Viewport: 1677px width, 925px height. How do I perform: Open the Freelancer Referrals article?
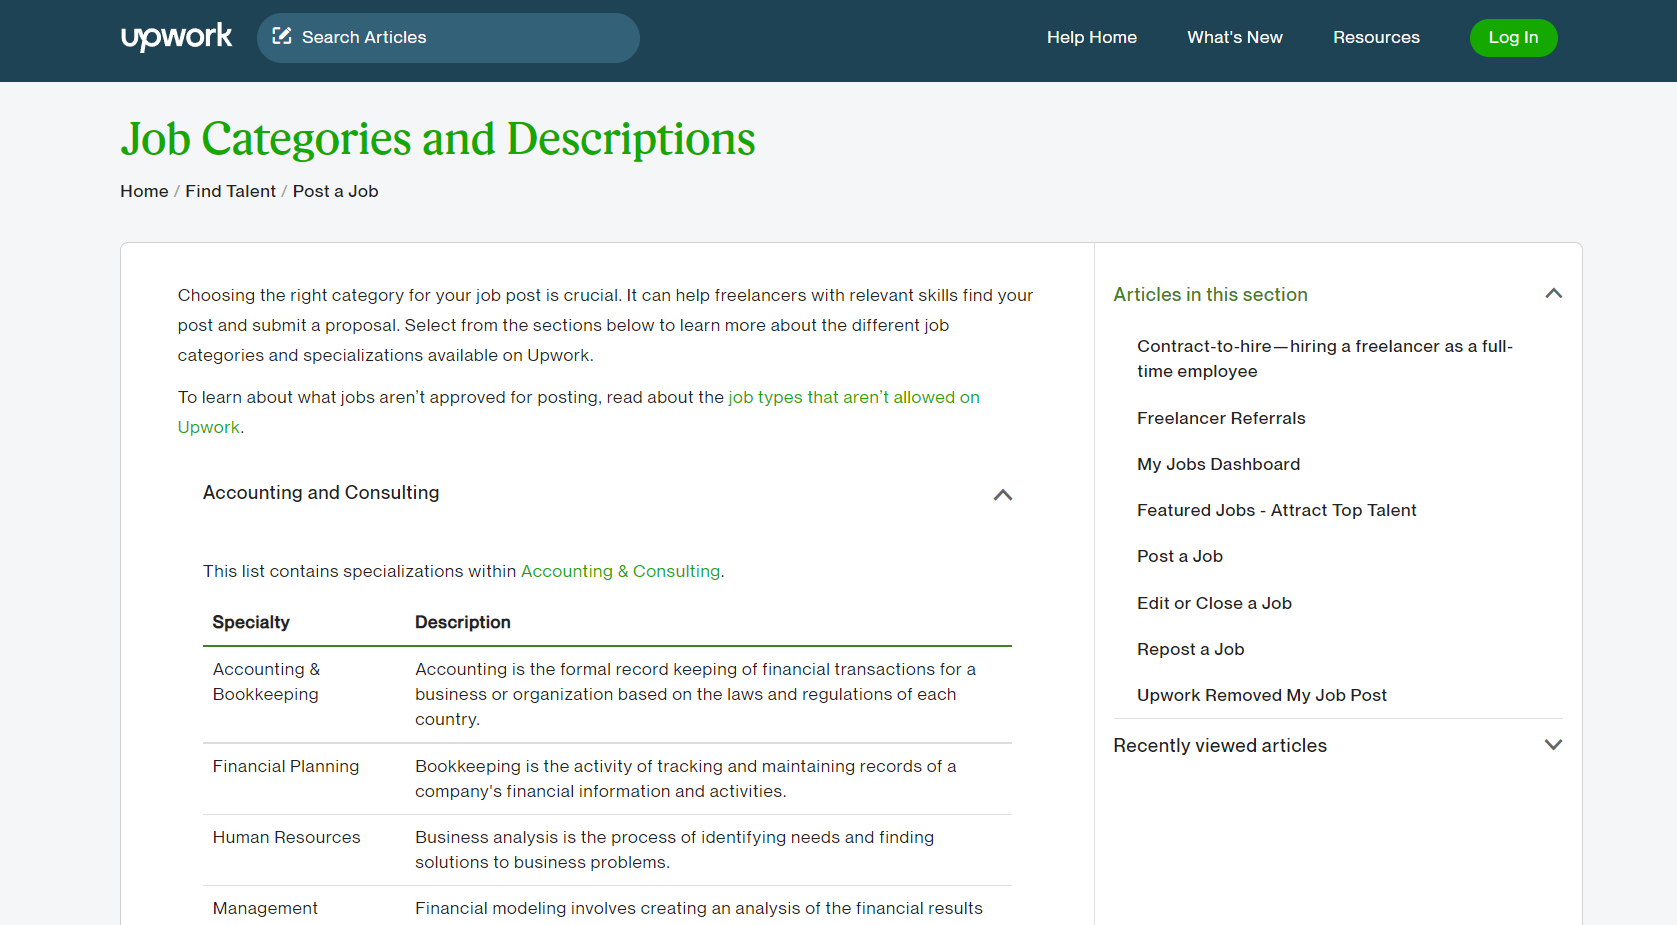pos(1221,418)
